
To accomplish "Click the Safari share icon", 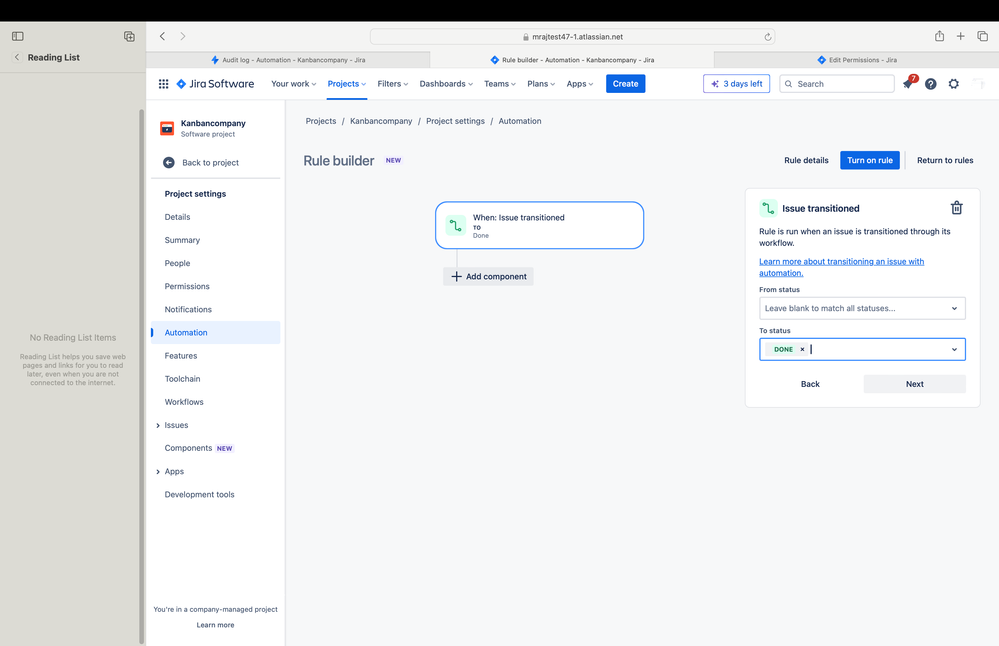I will tap(939, 36).
